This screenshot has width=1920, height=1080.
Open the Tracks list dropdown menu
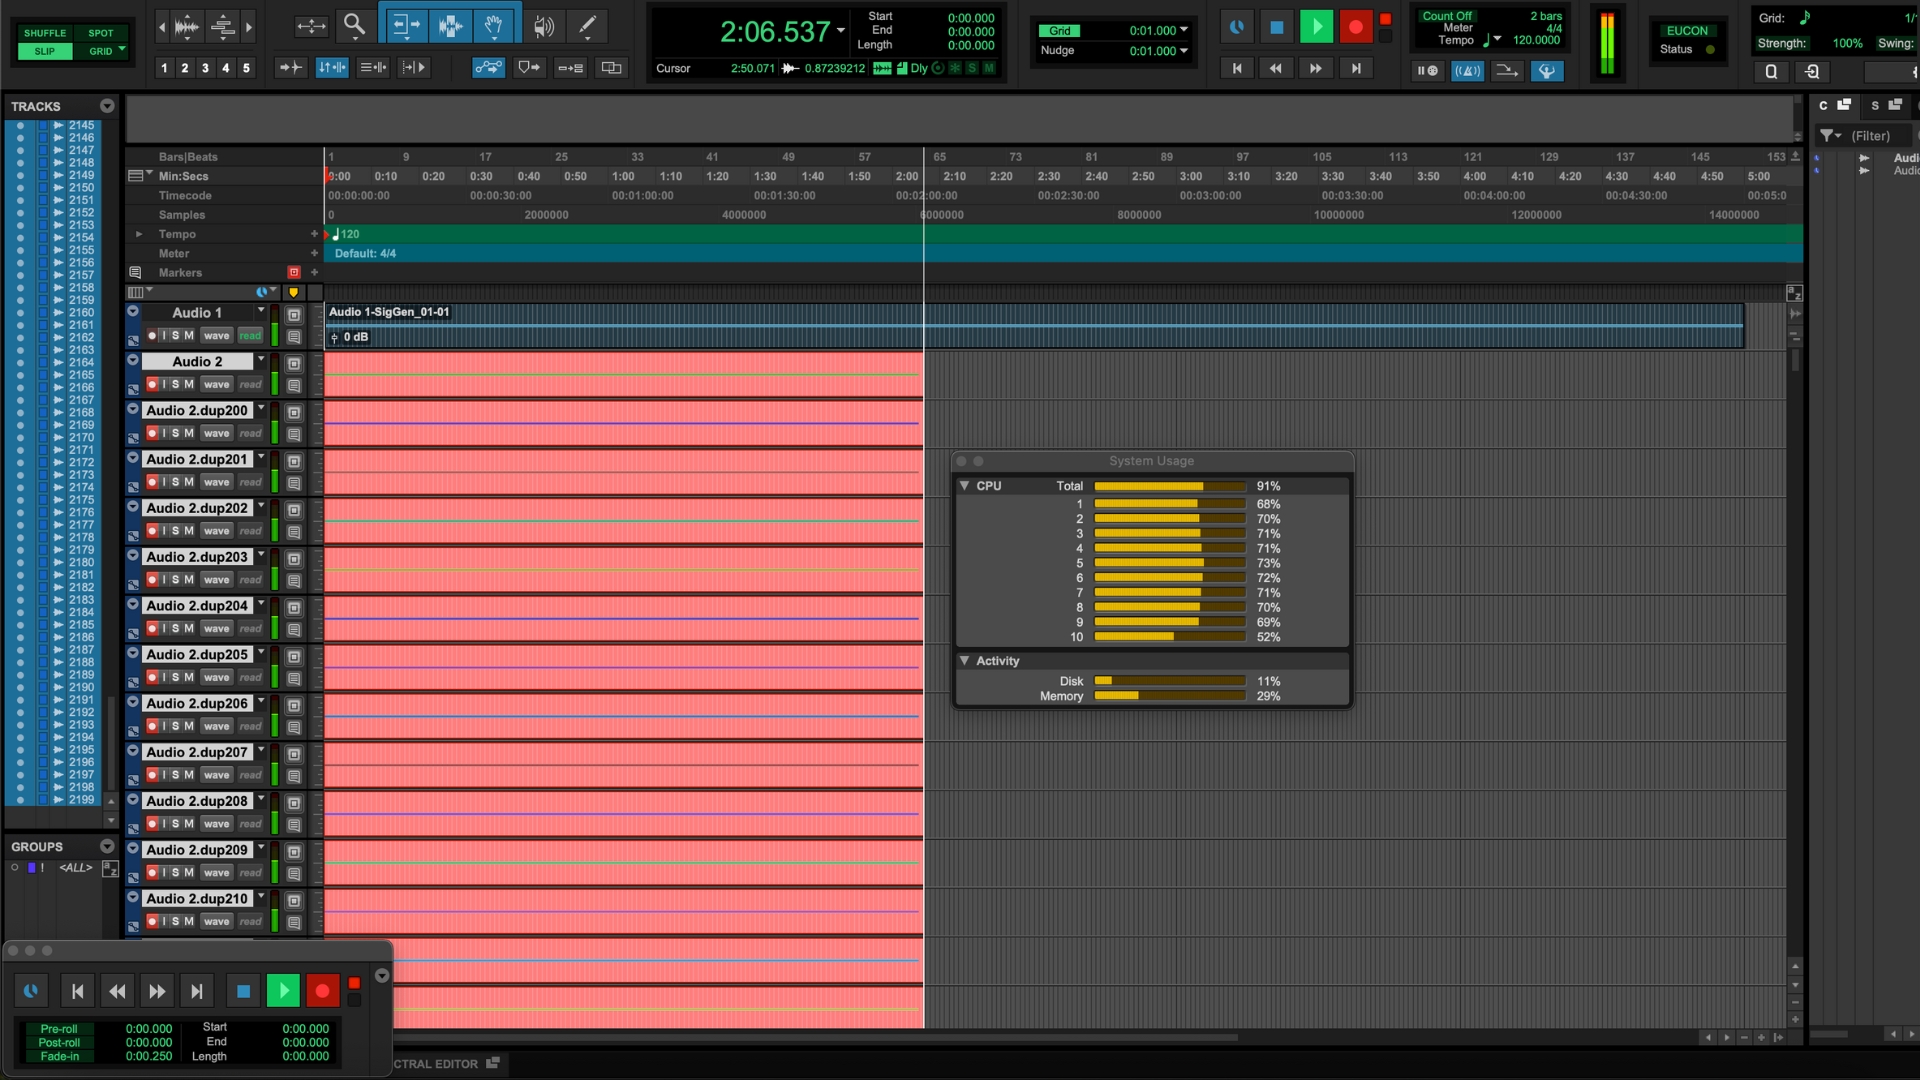(107, 106)
